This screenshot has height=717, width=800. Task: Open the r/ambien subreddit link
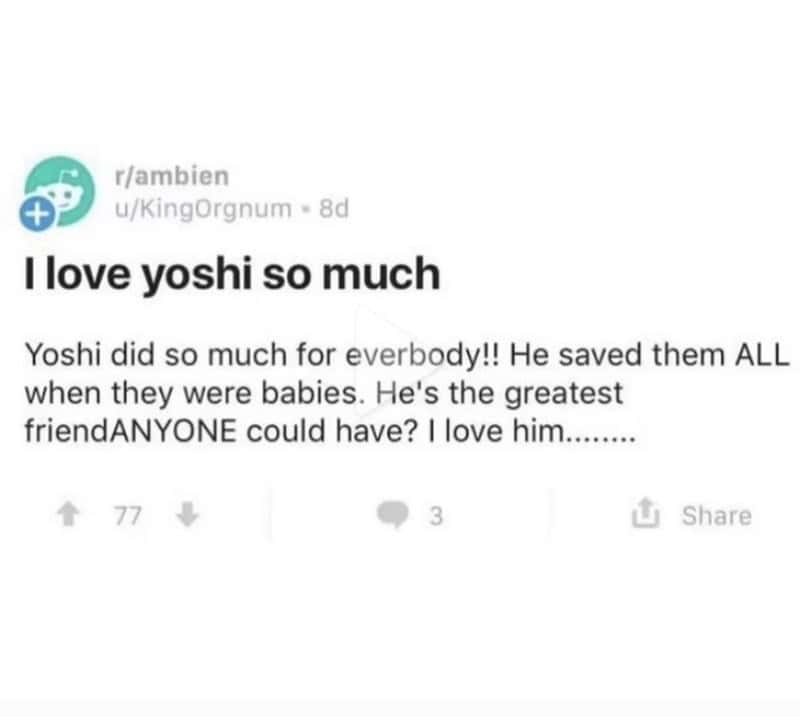[173, 176]
